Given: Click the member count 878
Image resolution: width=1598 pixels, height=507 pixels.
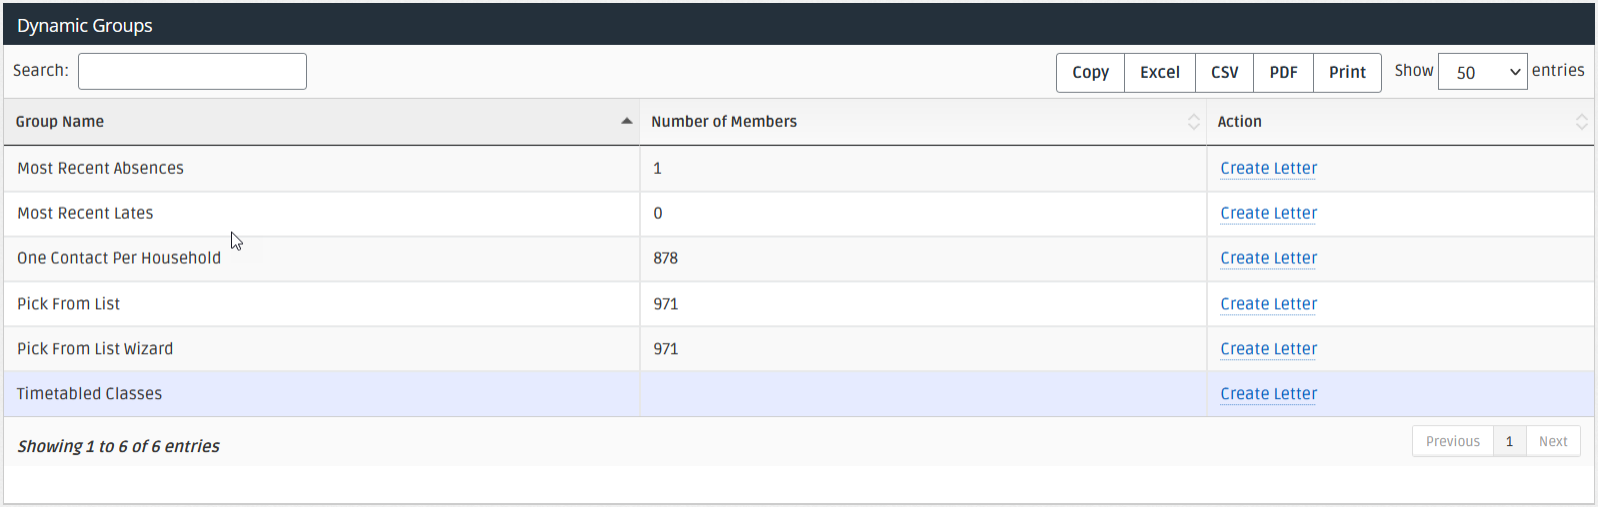Looking at the screenshot, I should tap(665, 258).
